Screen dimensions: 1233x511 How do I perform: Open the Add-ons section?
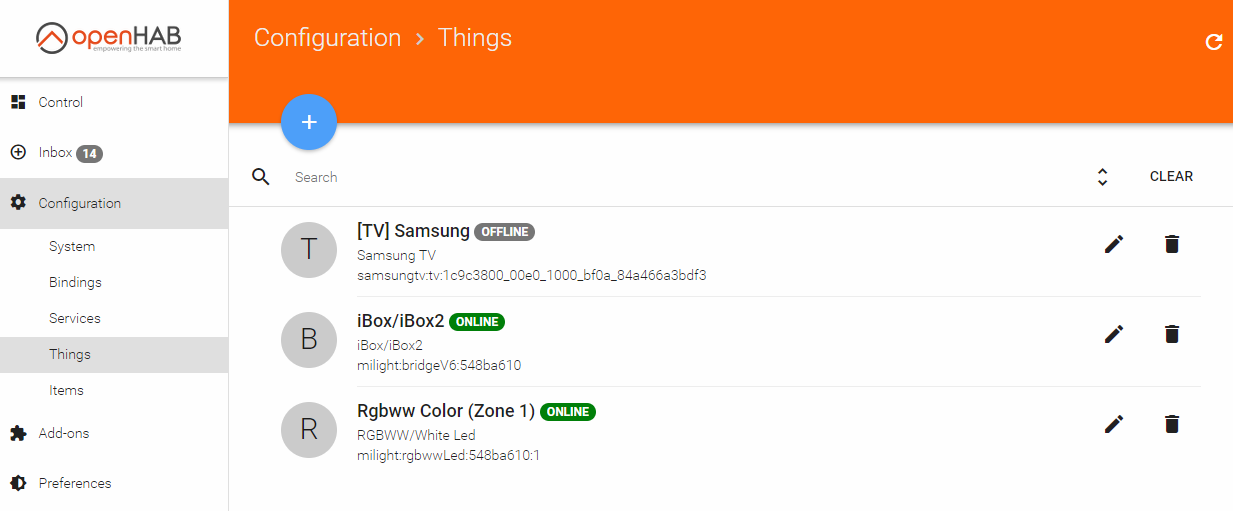coord(114,433)
